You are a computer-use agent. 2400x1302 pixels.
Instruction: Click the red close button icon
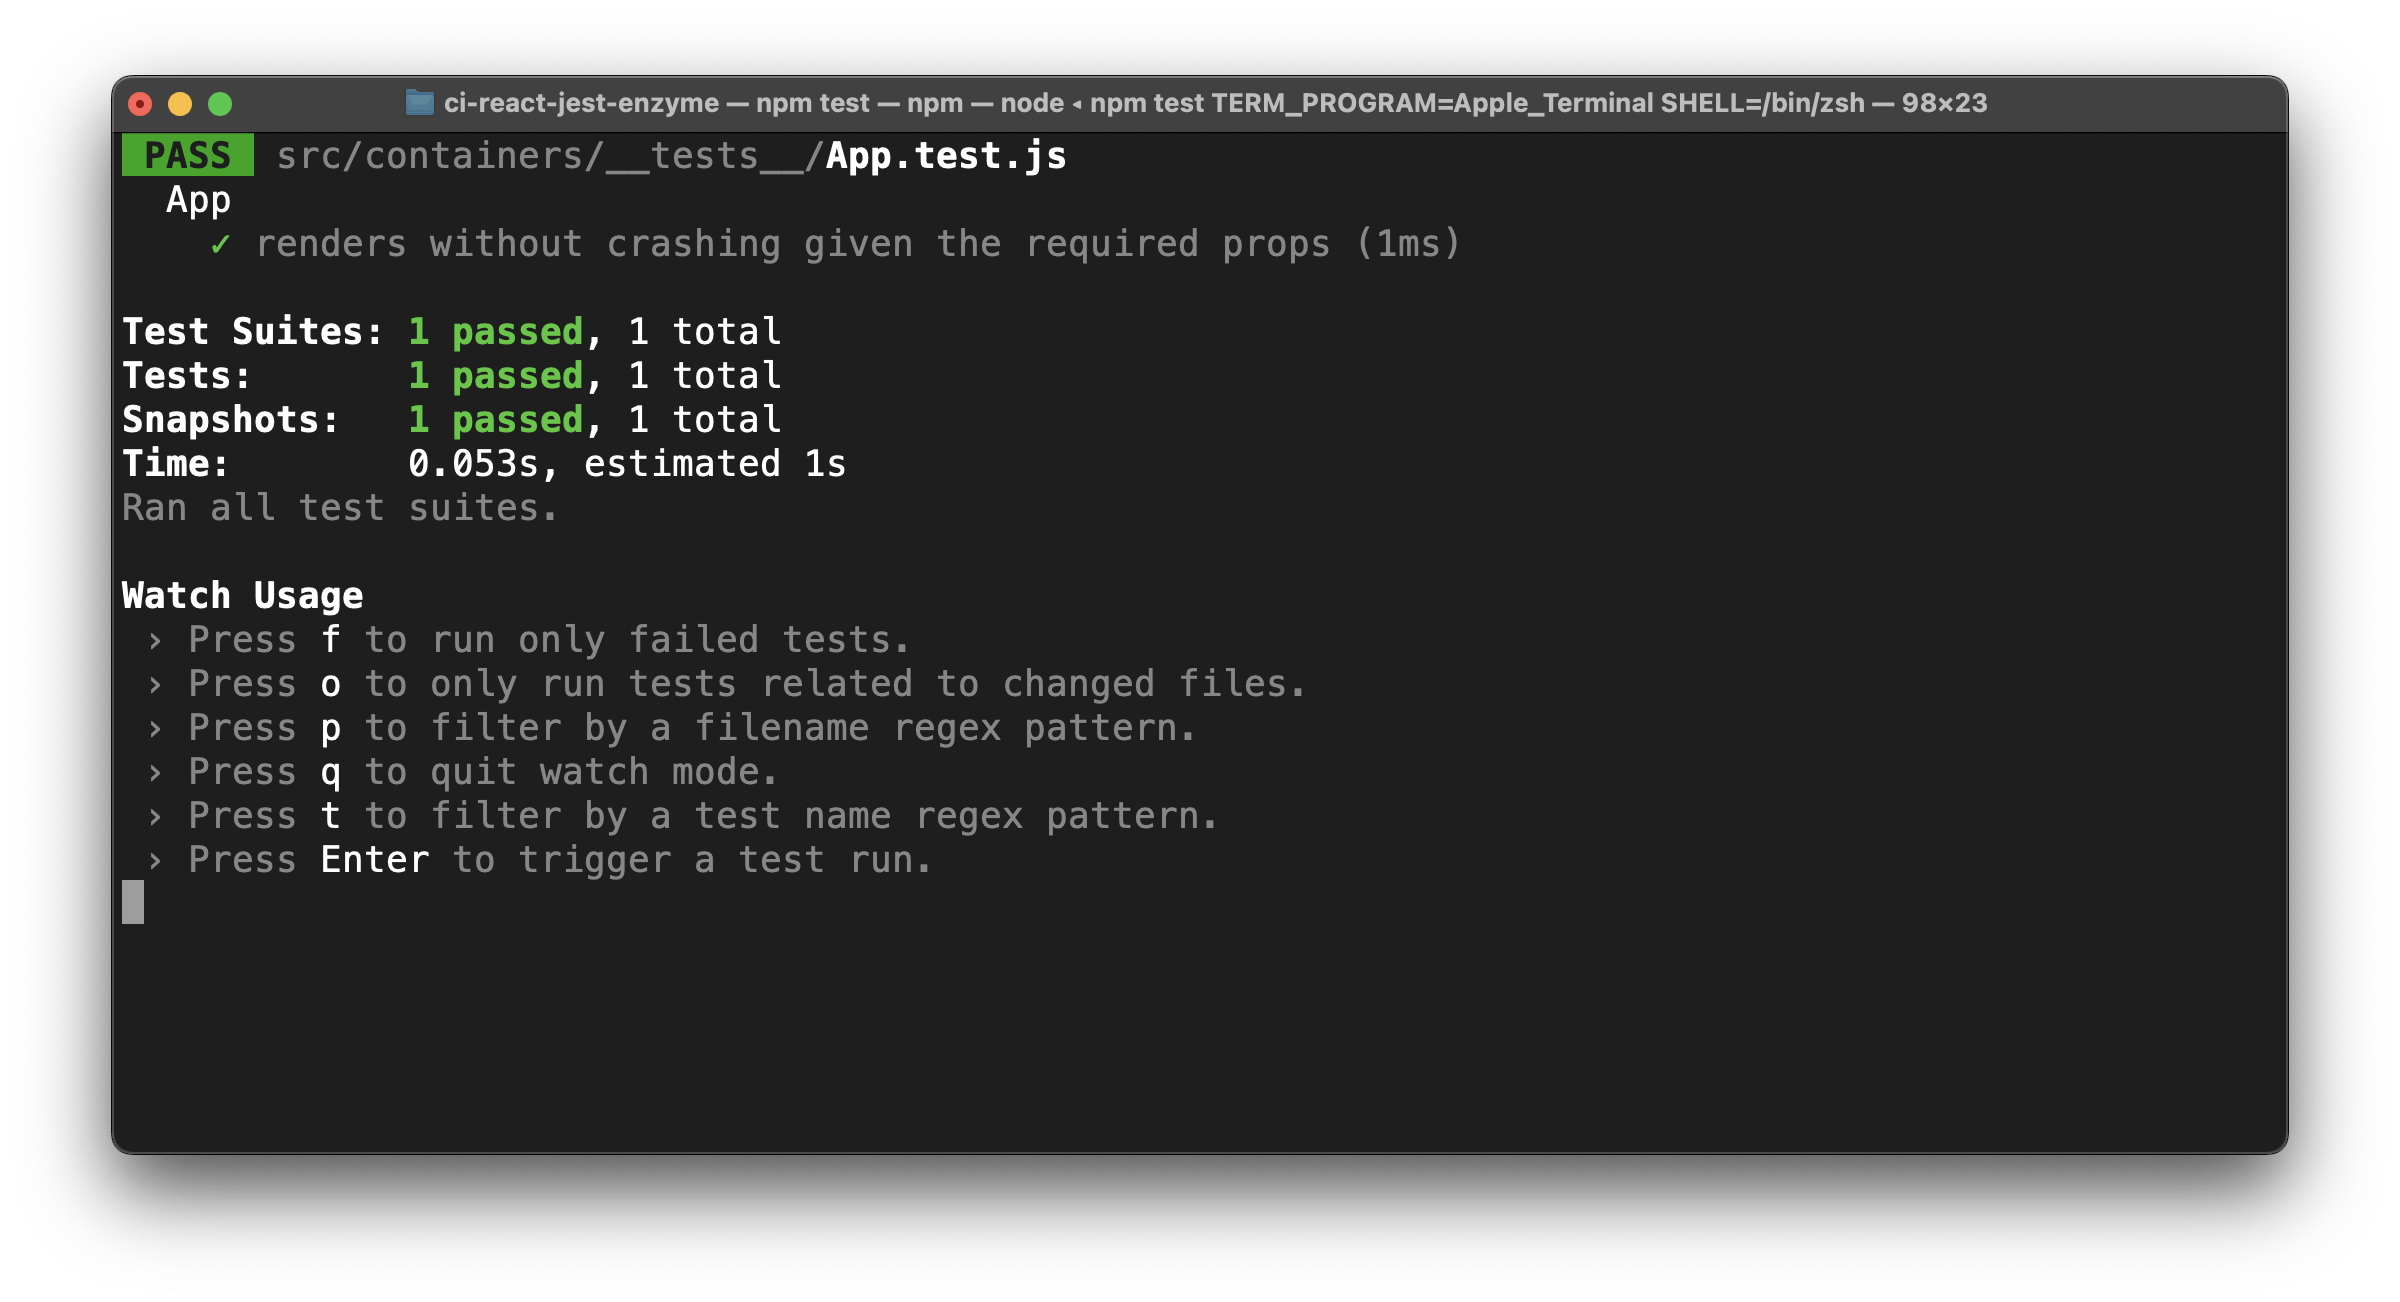pos(141,103)
